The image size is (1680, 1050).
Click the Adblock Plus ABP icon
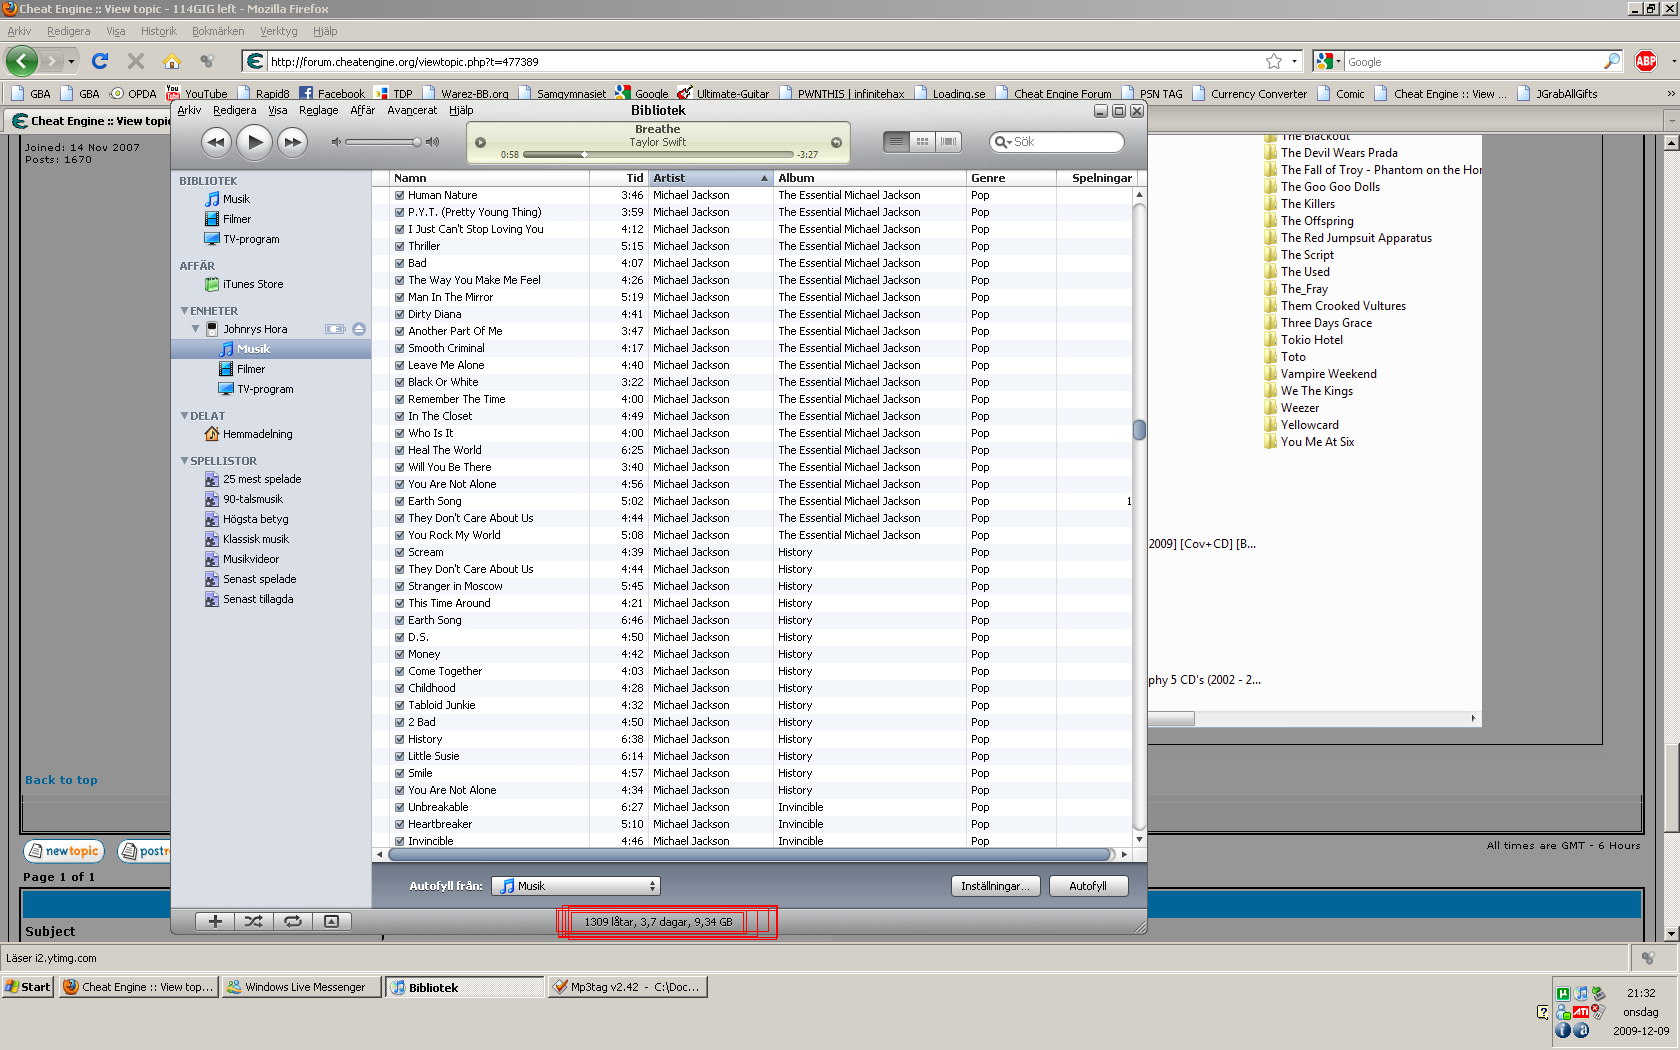tap(1646, 61)
